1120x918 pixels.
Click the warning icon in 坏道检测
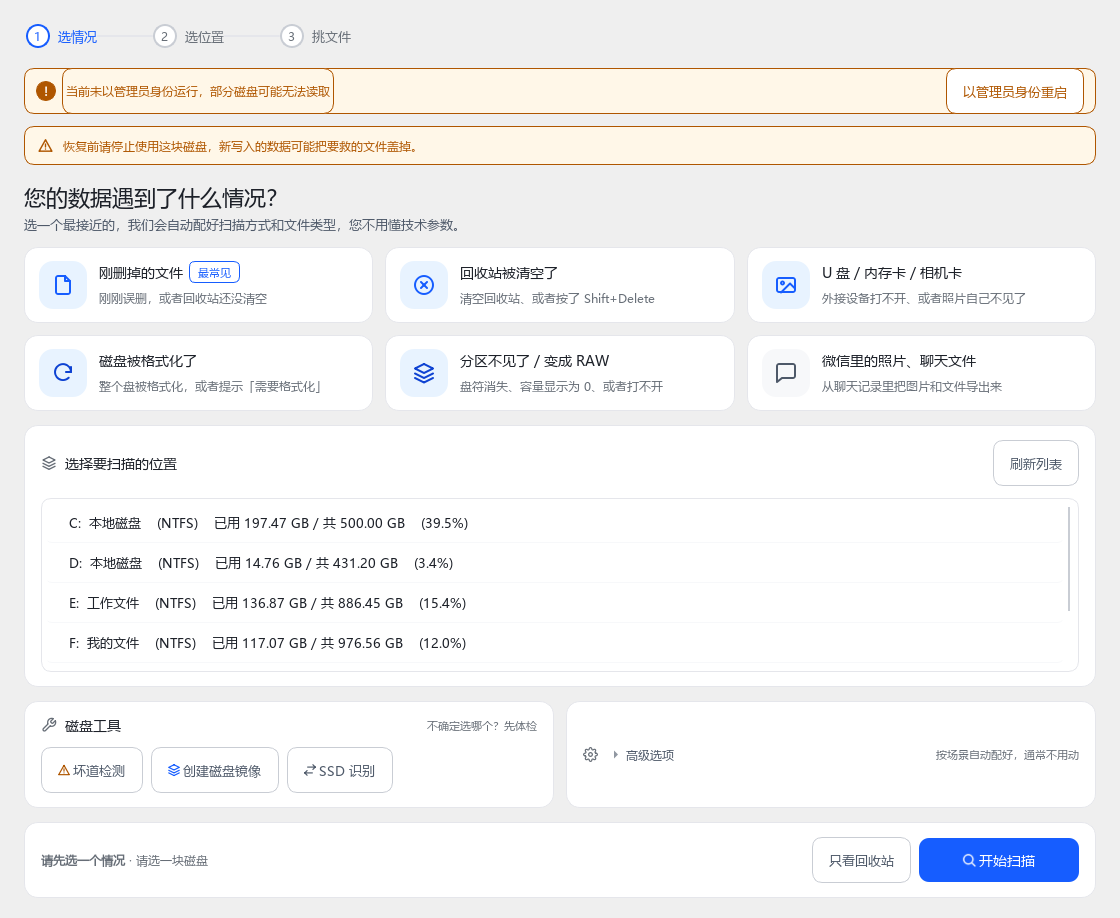click(64, 770)
